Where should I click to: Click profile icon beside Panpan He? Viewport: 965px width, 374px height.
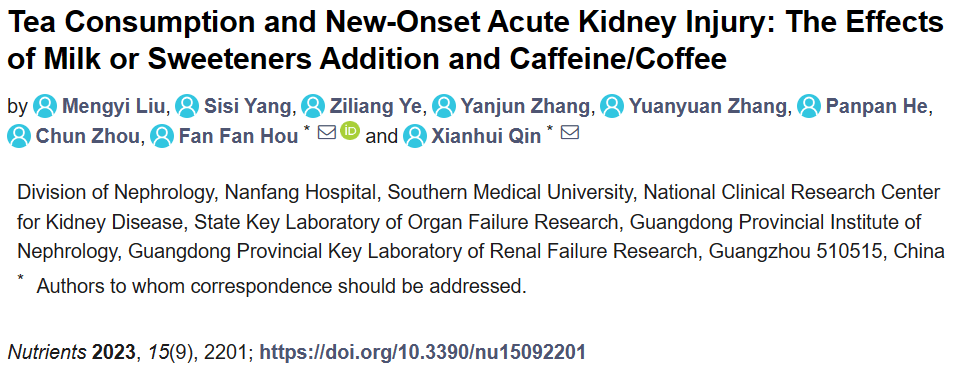809,106
